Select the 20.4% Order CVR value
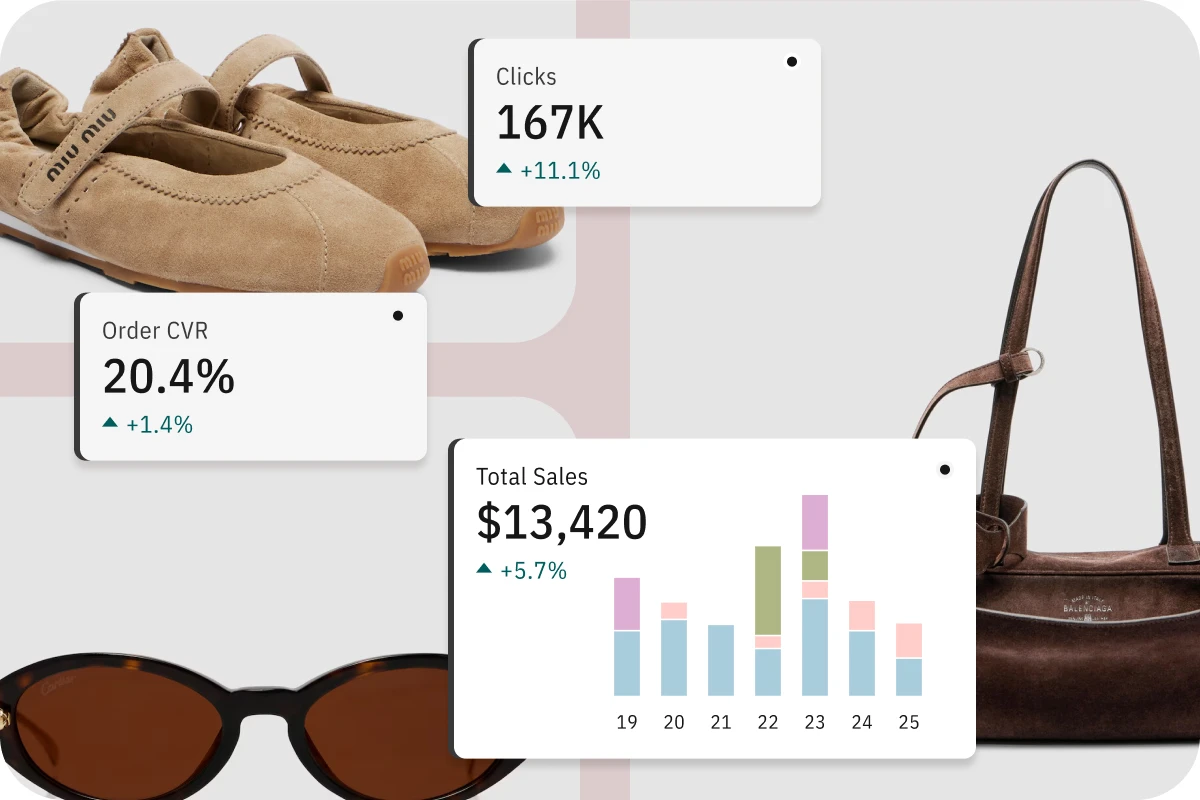 click(x=168, y=377)
